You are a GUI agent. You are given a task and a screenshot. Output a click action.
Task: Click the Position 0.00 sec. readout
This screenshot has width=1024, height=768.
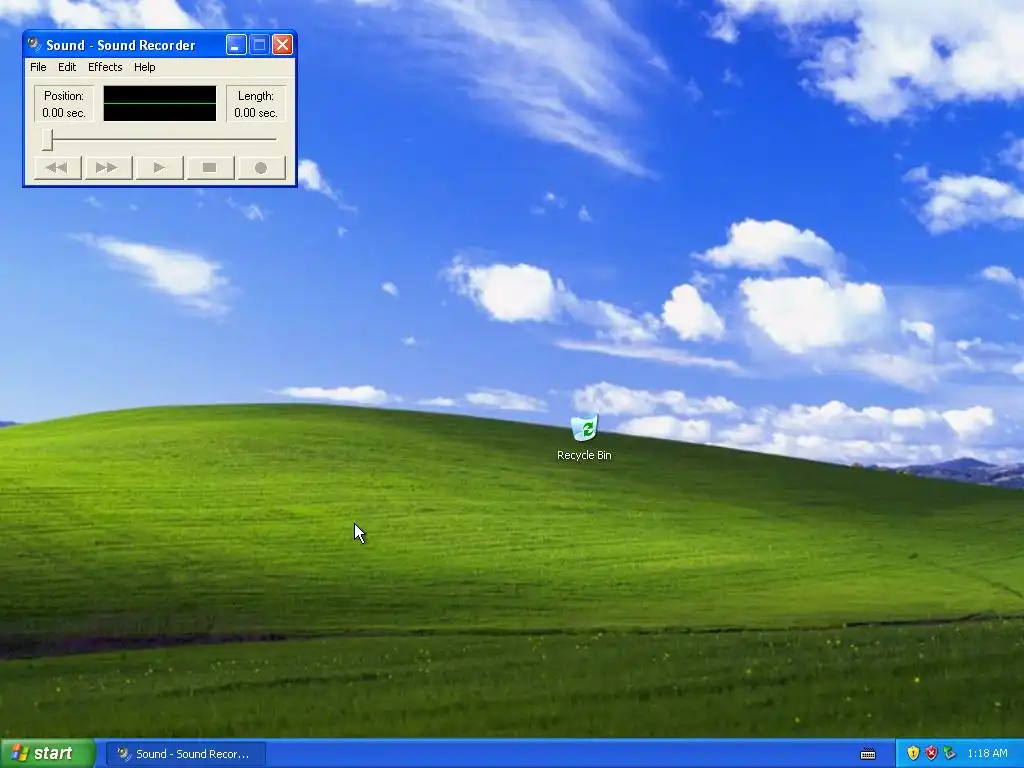[x=64, y=104]
